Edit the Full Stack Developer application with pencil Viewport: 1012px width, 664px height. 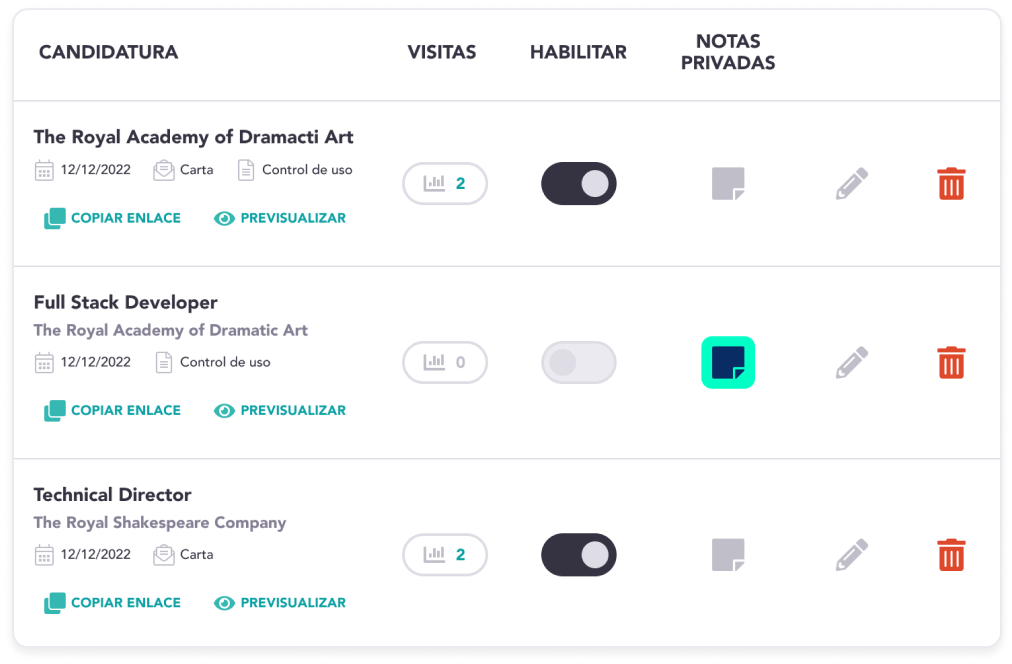851,363
